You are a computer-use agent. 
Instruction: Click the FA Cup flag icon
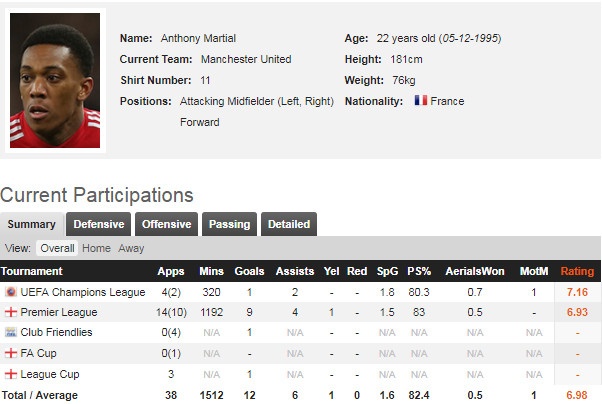tap(11, 353)
